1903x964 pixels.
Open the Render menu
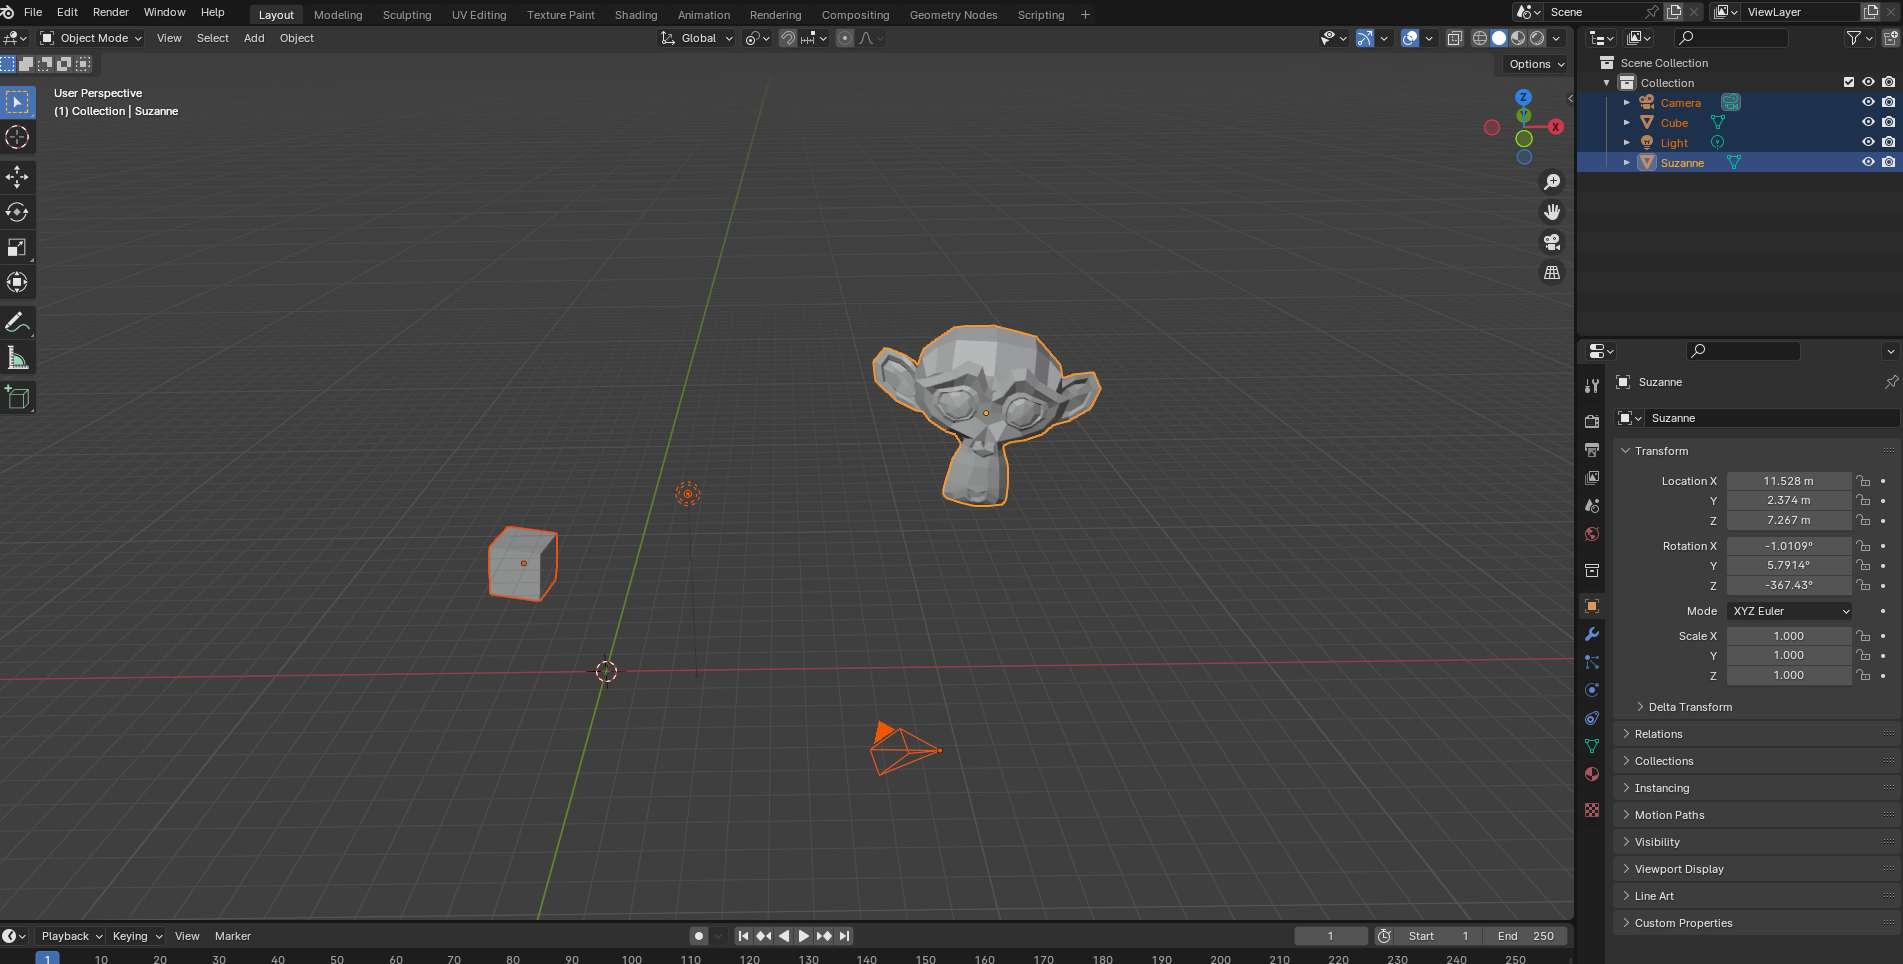coord(110,12)
